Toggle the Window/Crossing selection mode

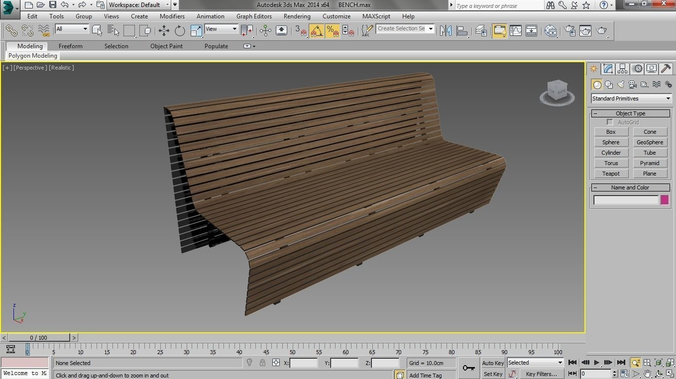coord(145,31)
